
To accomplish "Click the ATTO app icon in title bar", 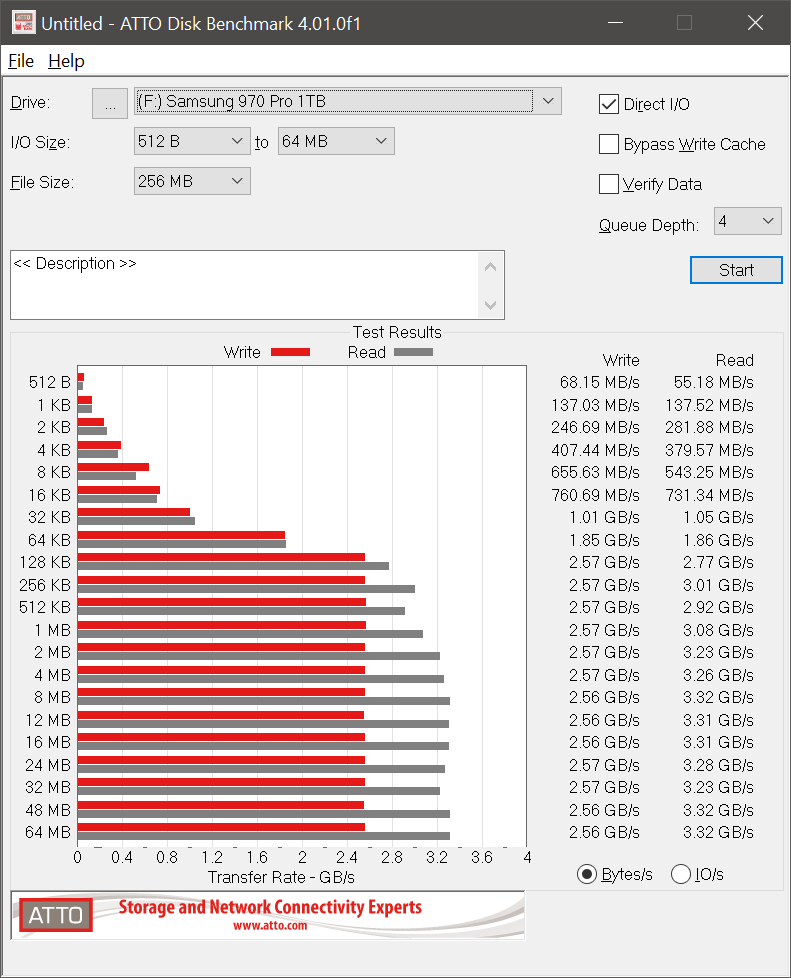I will point(24,23).
